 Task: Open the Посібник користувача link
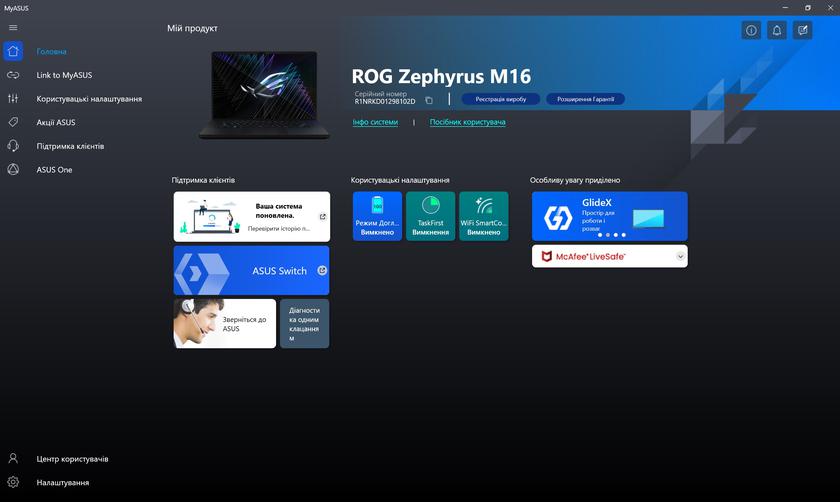point(467,122)
